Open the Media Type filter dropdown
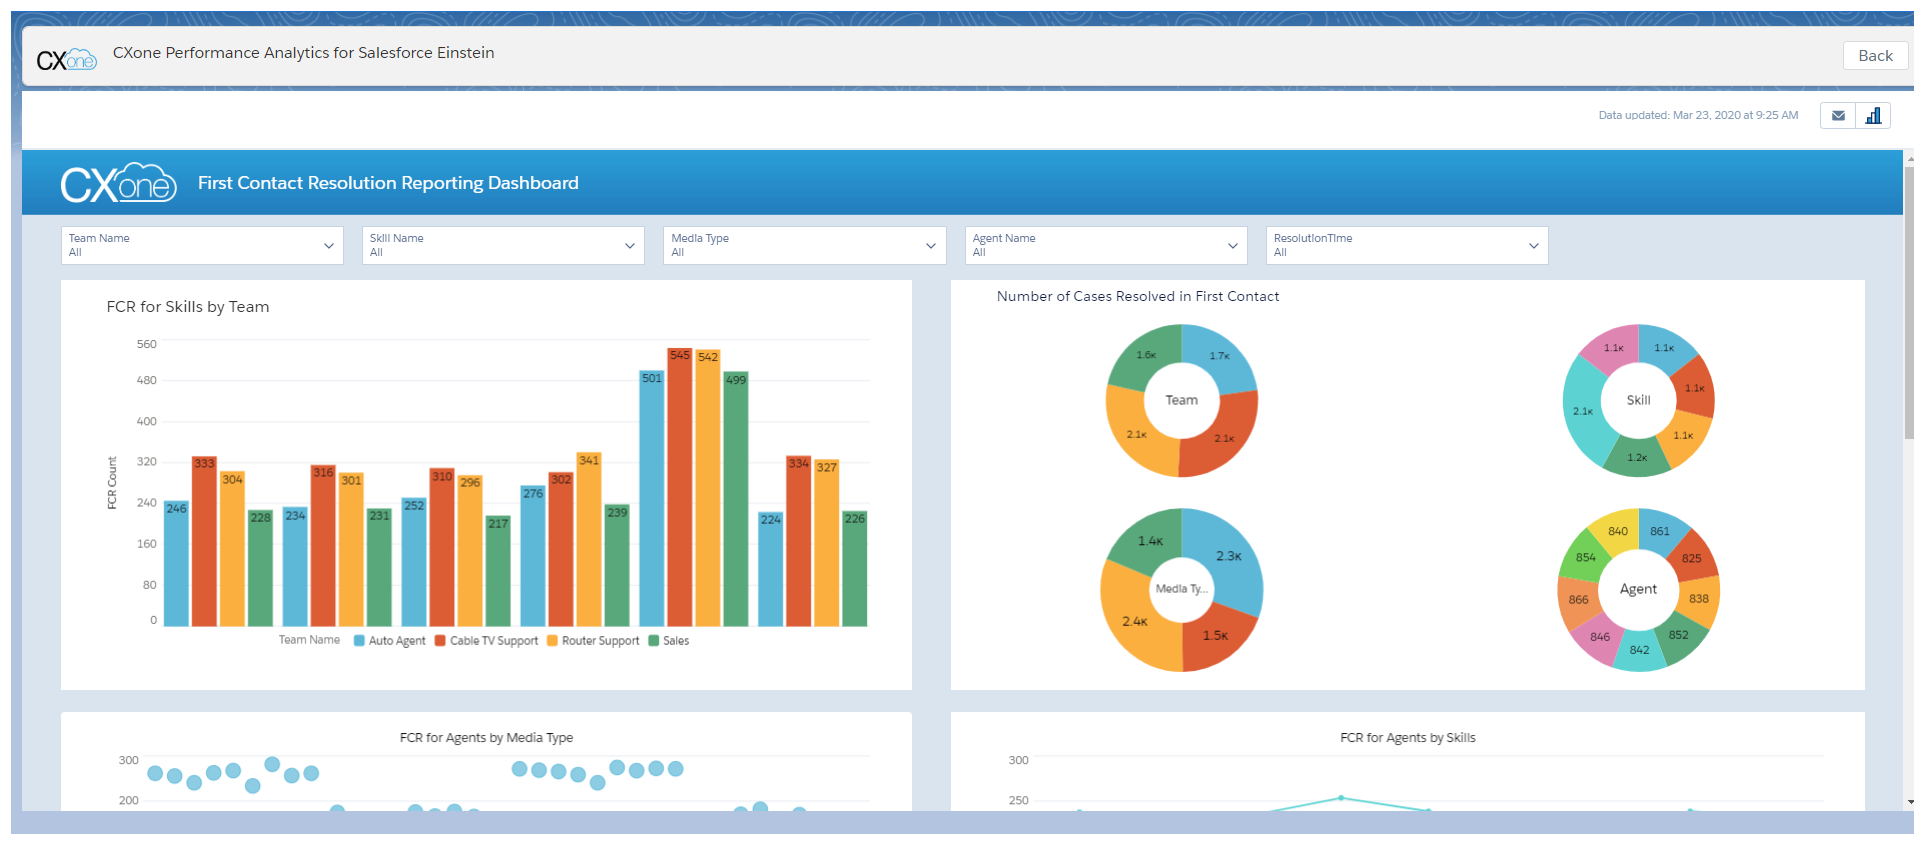 point(805,246)
